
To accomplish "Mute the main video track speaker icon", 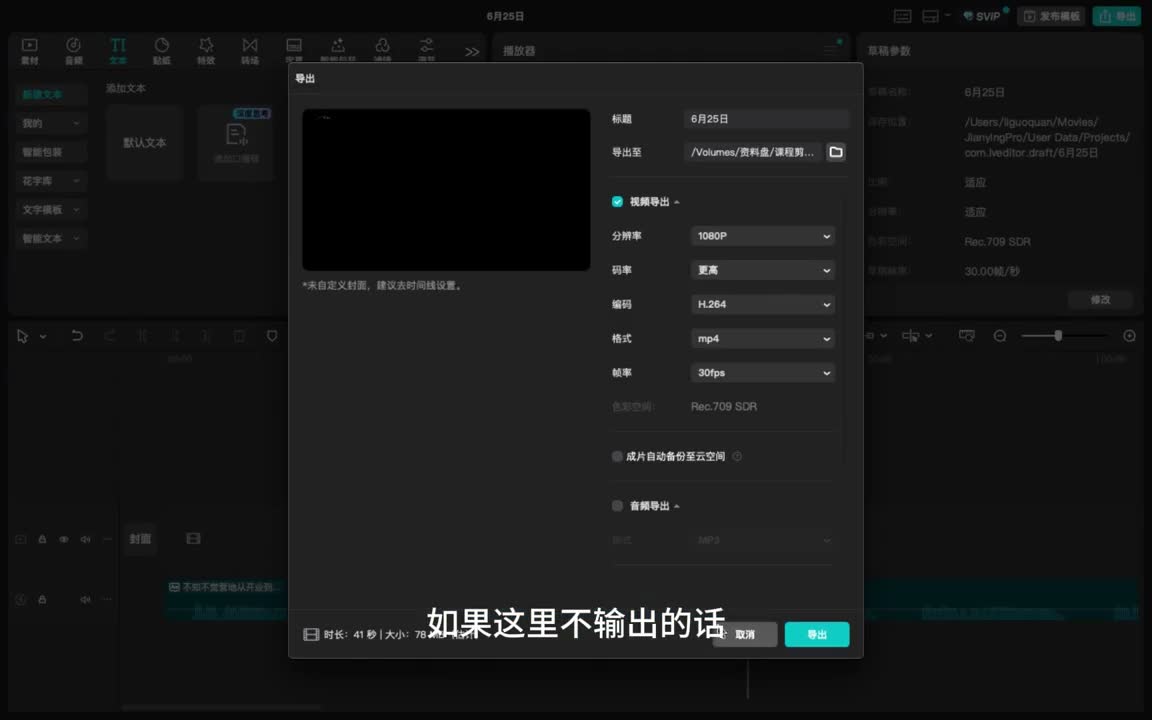I will point(85,539).
